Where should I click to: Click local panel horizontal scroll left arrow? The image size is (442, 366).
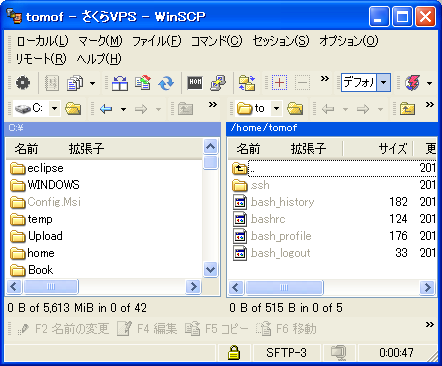coord(14,287)
